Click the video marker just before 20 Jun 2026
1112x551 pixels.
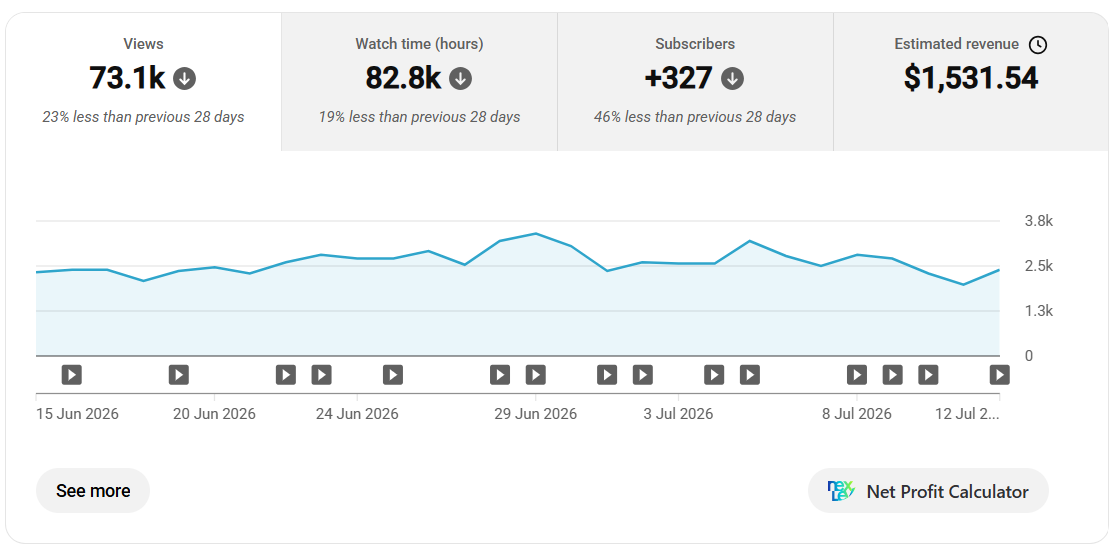(179, 374)
